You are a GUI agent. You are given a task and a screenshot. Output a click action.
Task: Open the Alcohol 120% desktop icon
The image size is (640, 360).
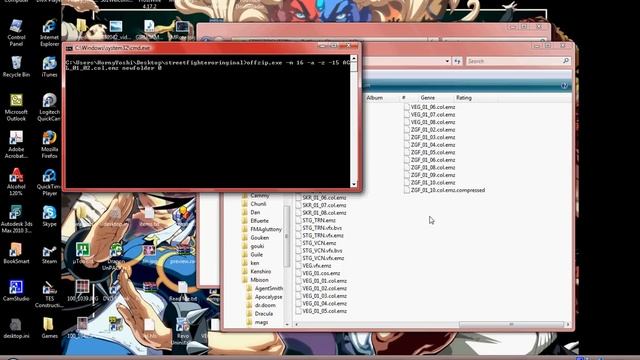(x=16, y=182)
